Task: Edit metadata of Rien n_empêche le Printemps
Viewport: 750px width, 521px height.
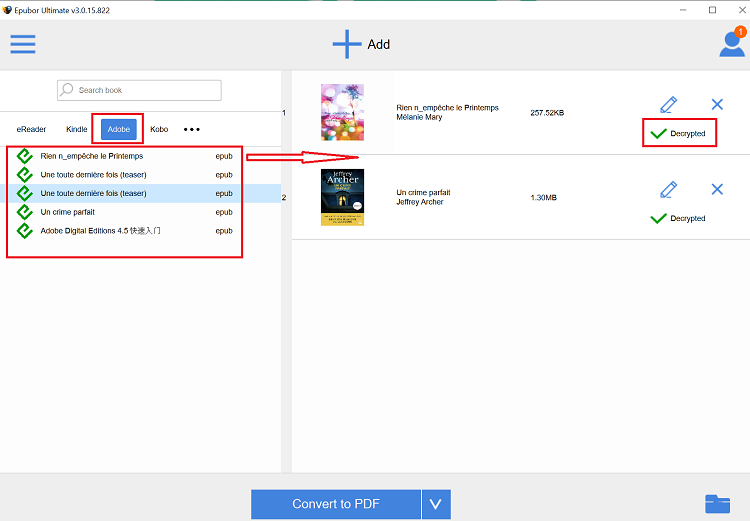Action: 668,104
